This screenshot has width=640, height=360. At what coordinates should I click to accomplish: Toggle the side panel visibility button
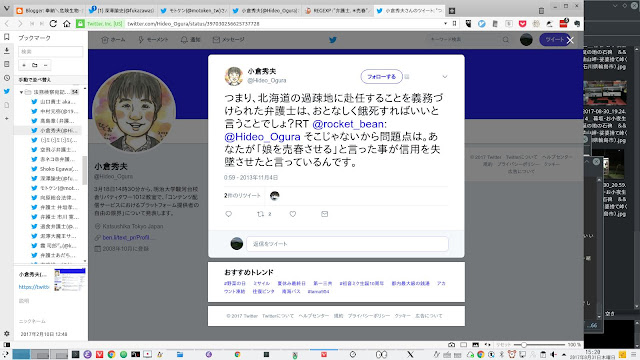tap(7, 344)
